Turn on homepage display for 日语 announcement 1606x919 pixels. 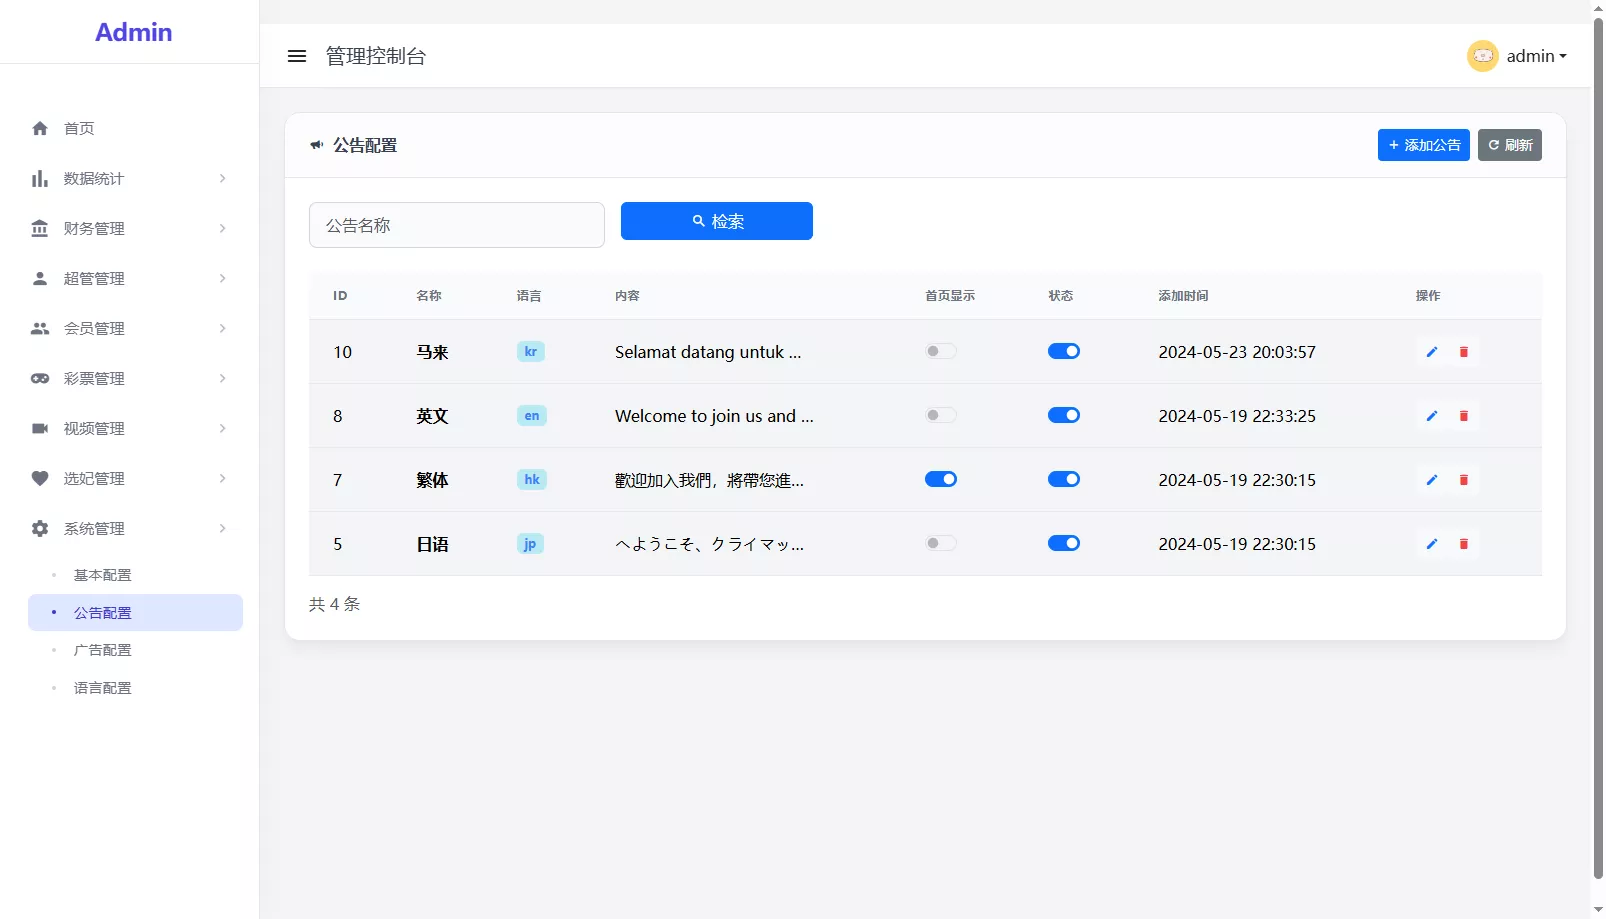940,543
